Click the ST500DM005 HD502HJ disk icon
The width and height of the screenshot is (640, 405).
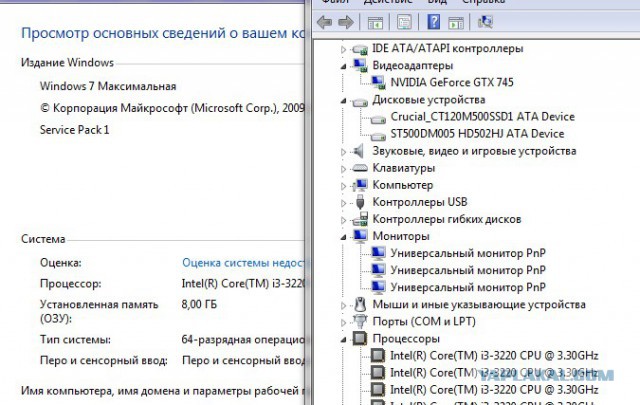(378, 136)
